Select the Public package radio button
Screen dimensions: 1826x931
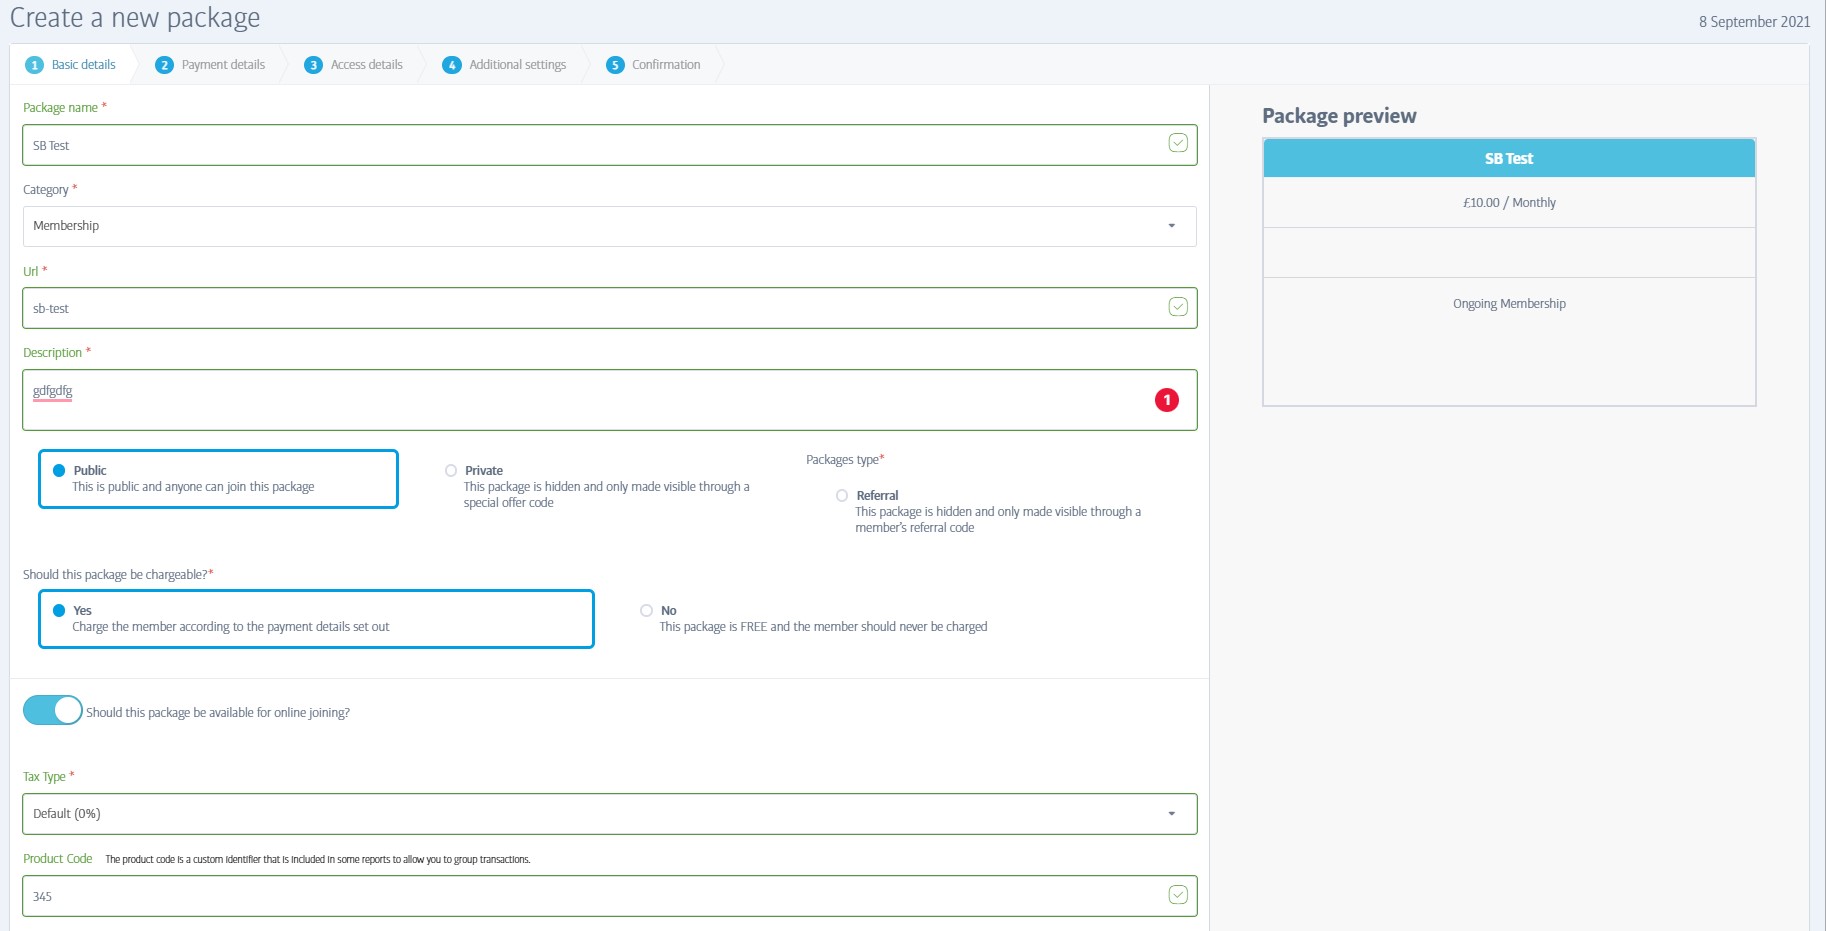coord(59,470)
